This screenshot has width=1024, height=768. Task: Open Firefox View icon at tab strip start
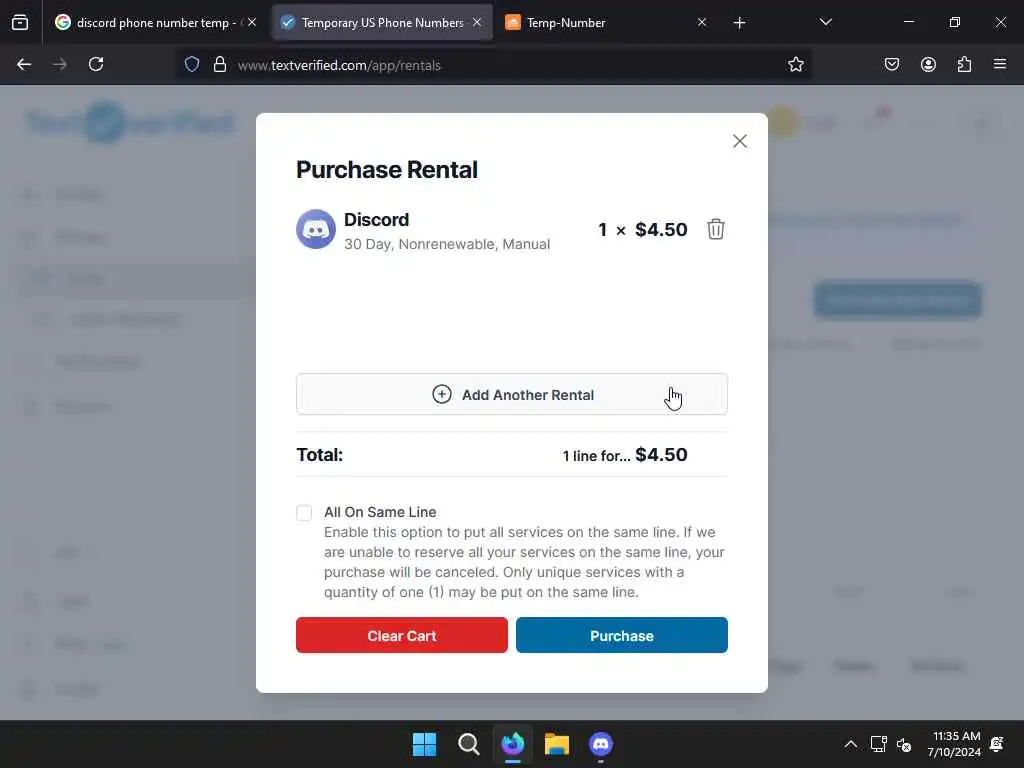[20, 23]
